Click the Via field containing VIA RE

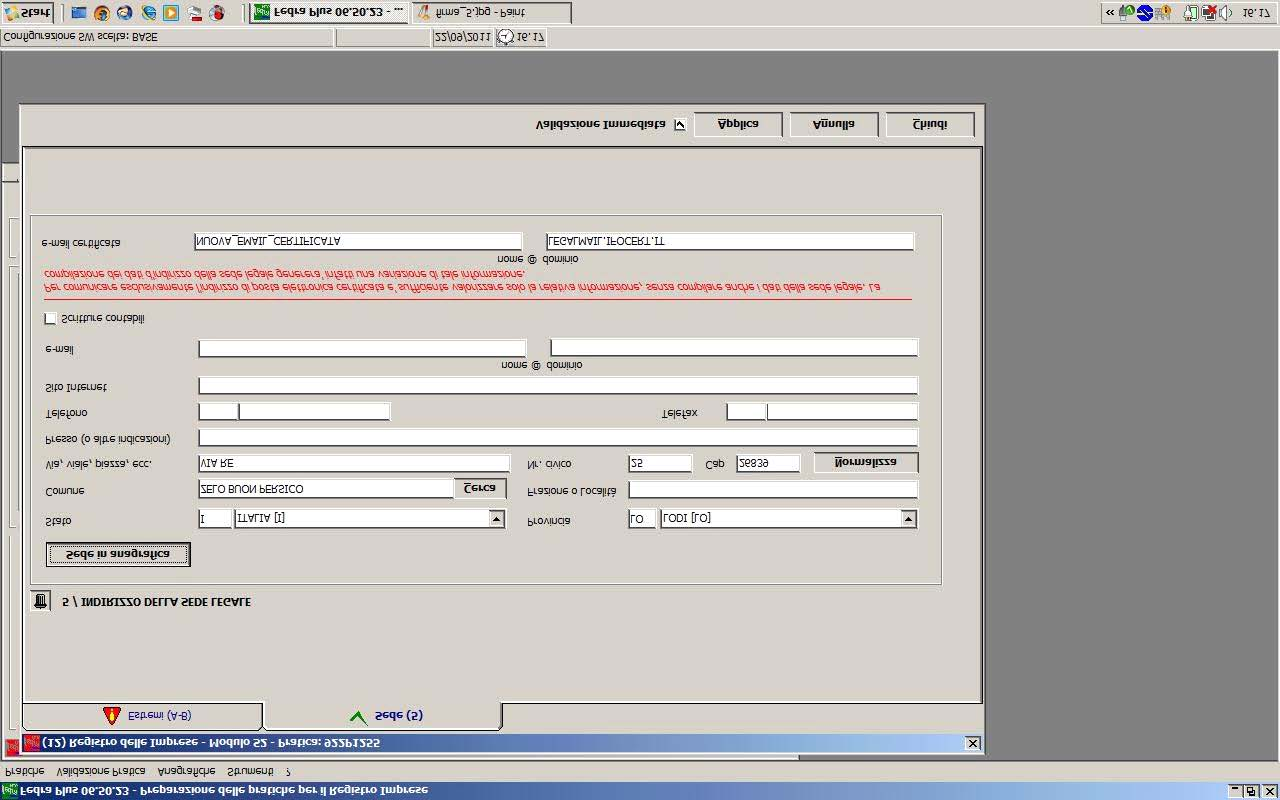click(x=354, y=464)
